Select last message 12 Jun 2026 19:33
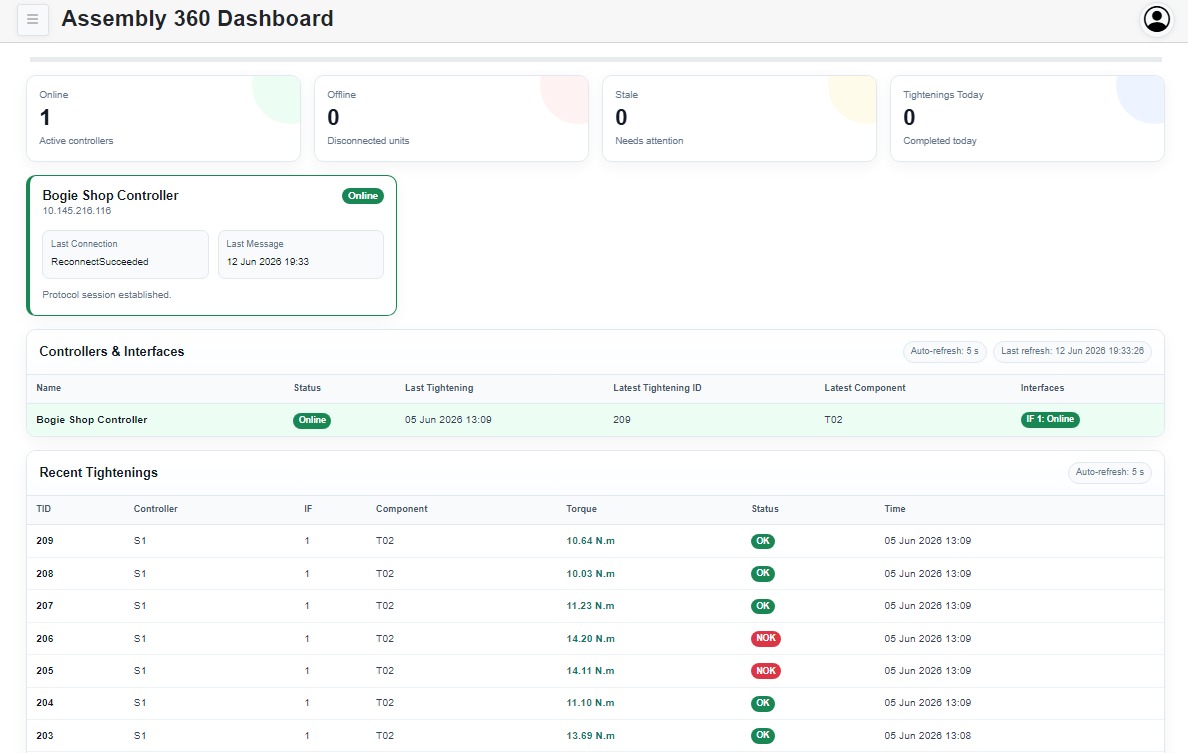Image resolution: width=1188 pixels, height=753 pixels. (267, 262)
